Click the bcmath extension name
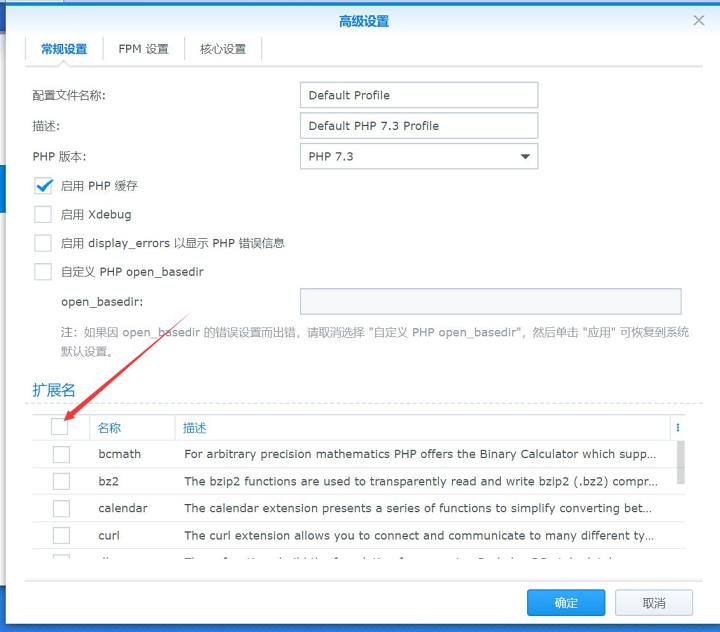This screenshot has width=720, height=632. pos(119,454)
